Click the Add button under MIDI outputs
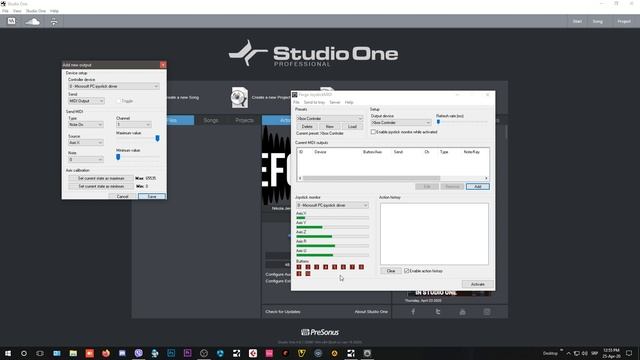Image resolution: width=640 pixels, height=360 pixels. coord(478,187)
